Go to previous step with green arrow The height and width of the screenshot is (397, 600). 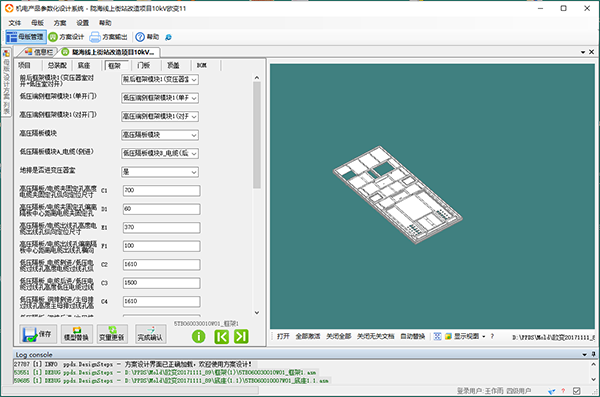[222, 337]
